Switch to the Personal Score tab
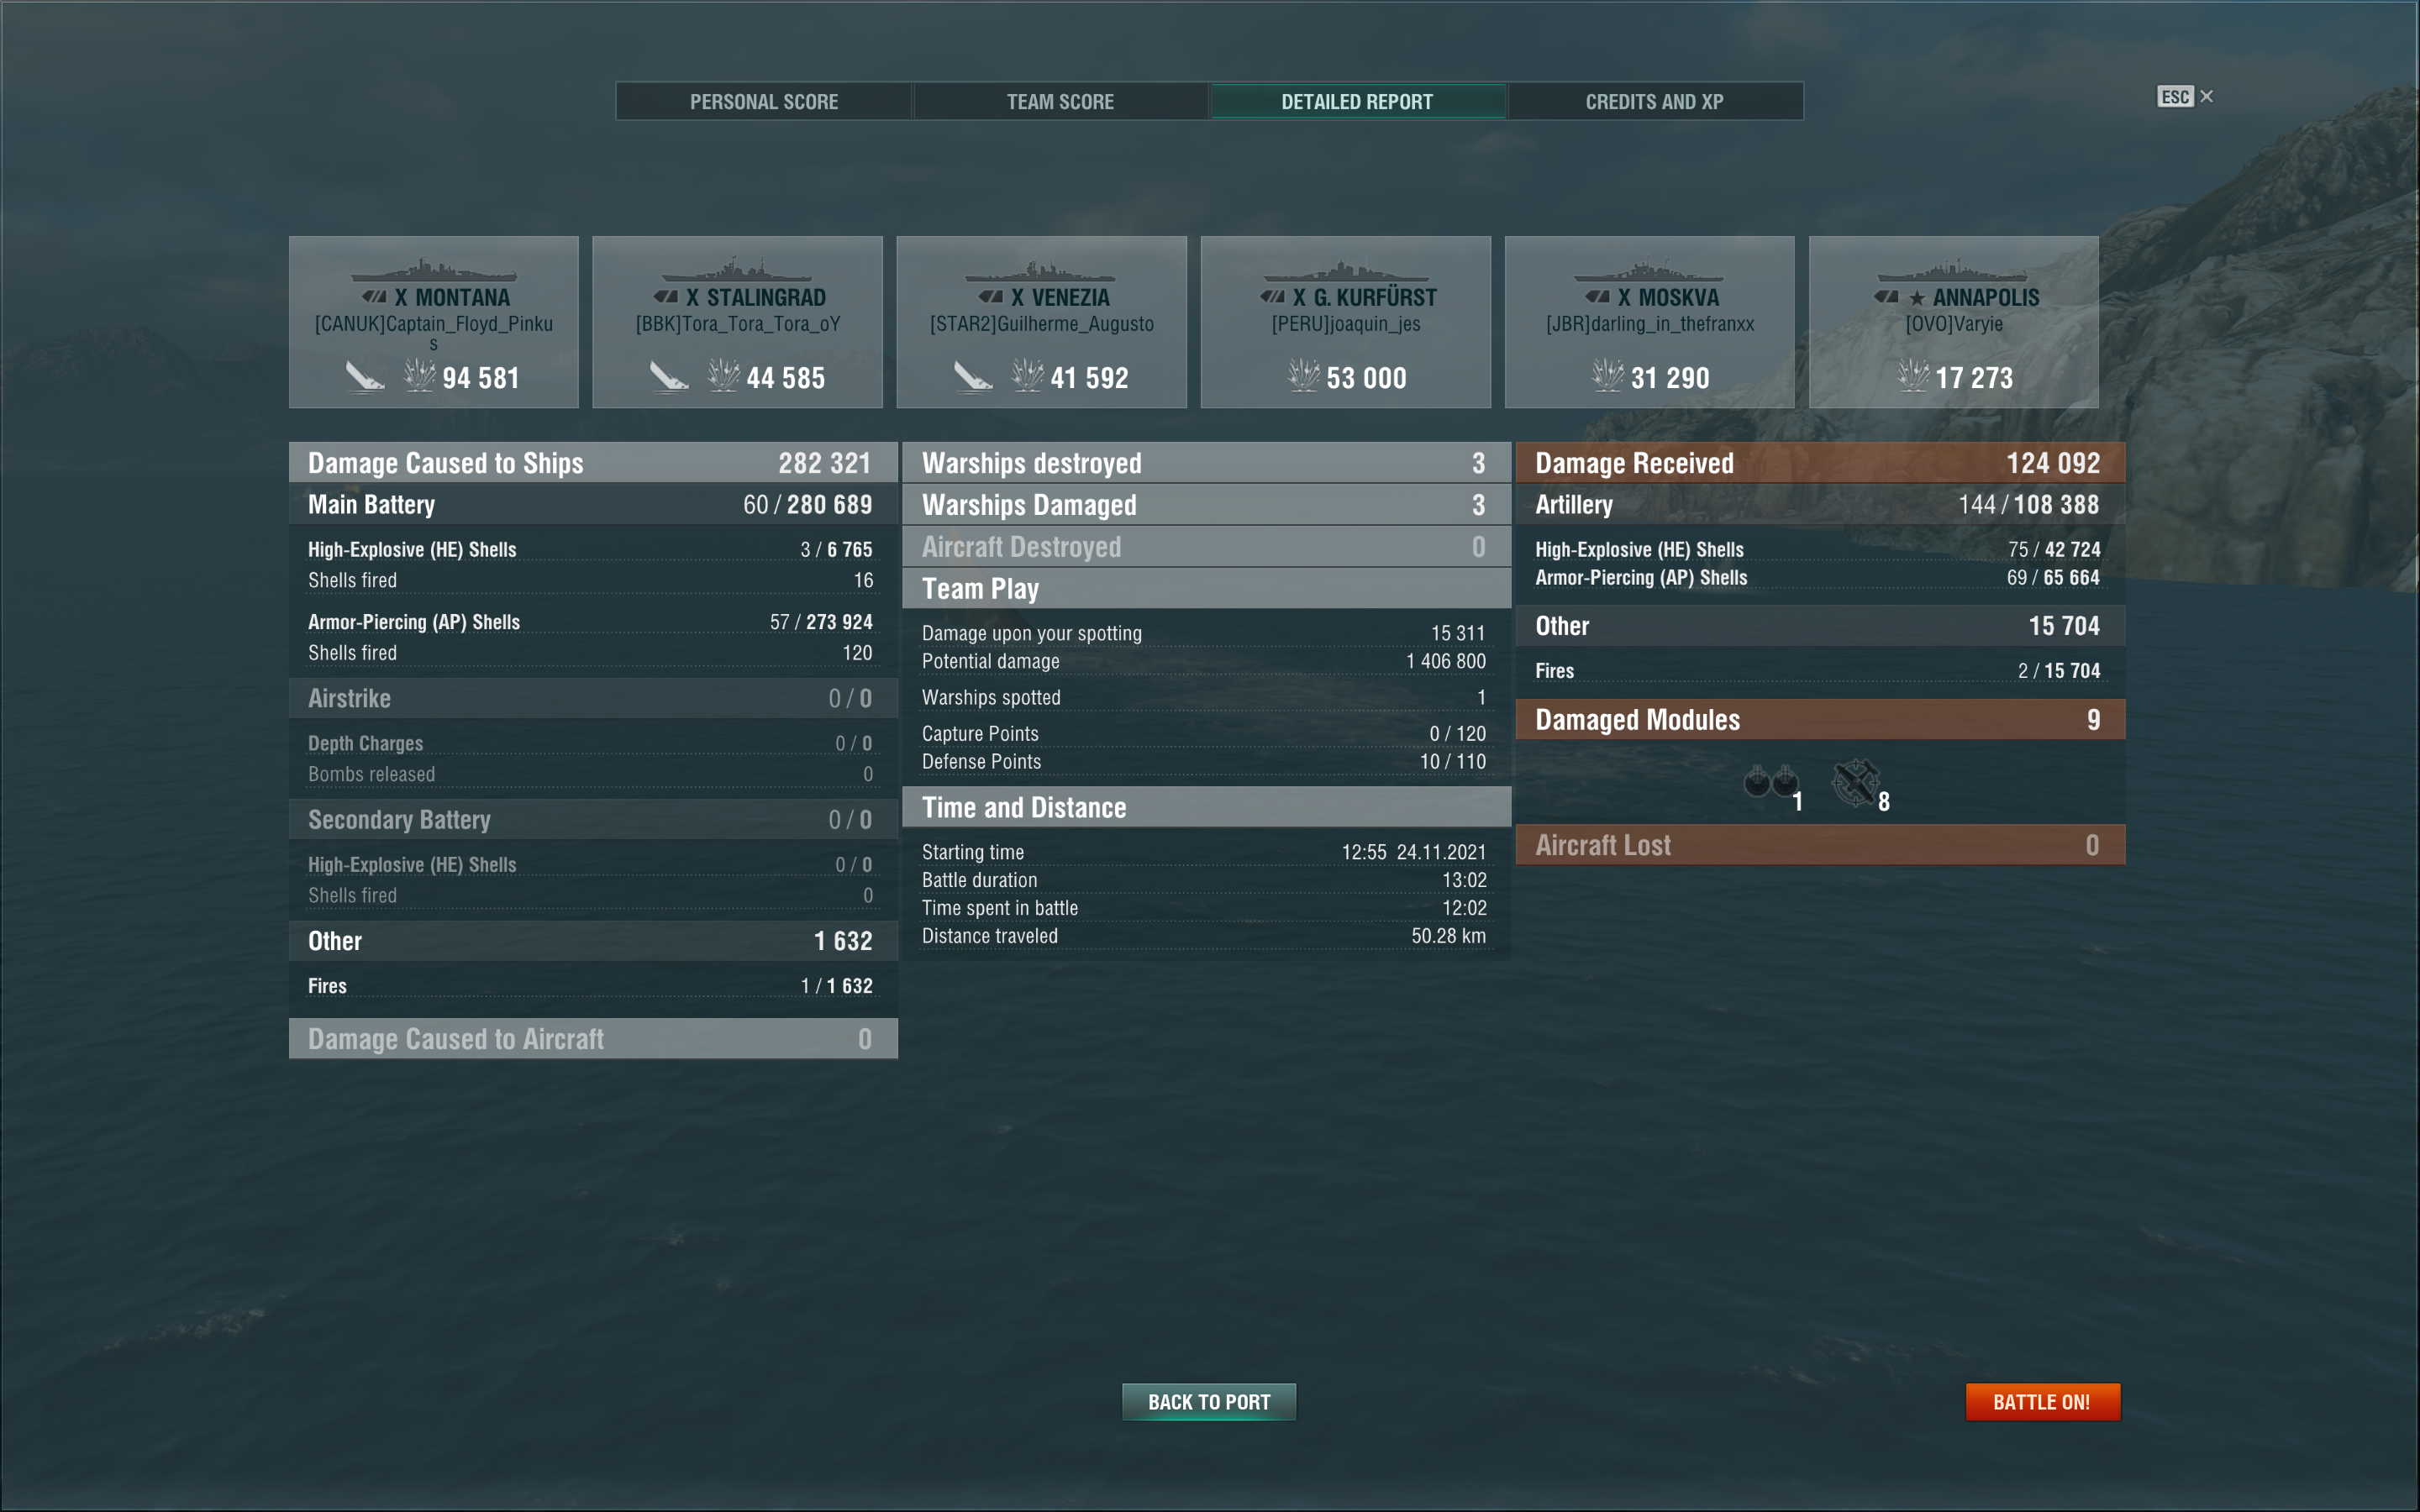The image size is (2420, 1512). coord(764,102)
